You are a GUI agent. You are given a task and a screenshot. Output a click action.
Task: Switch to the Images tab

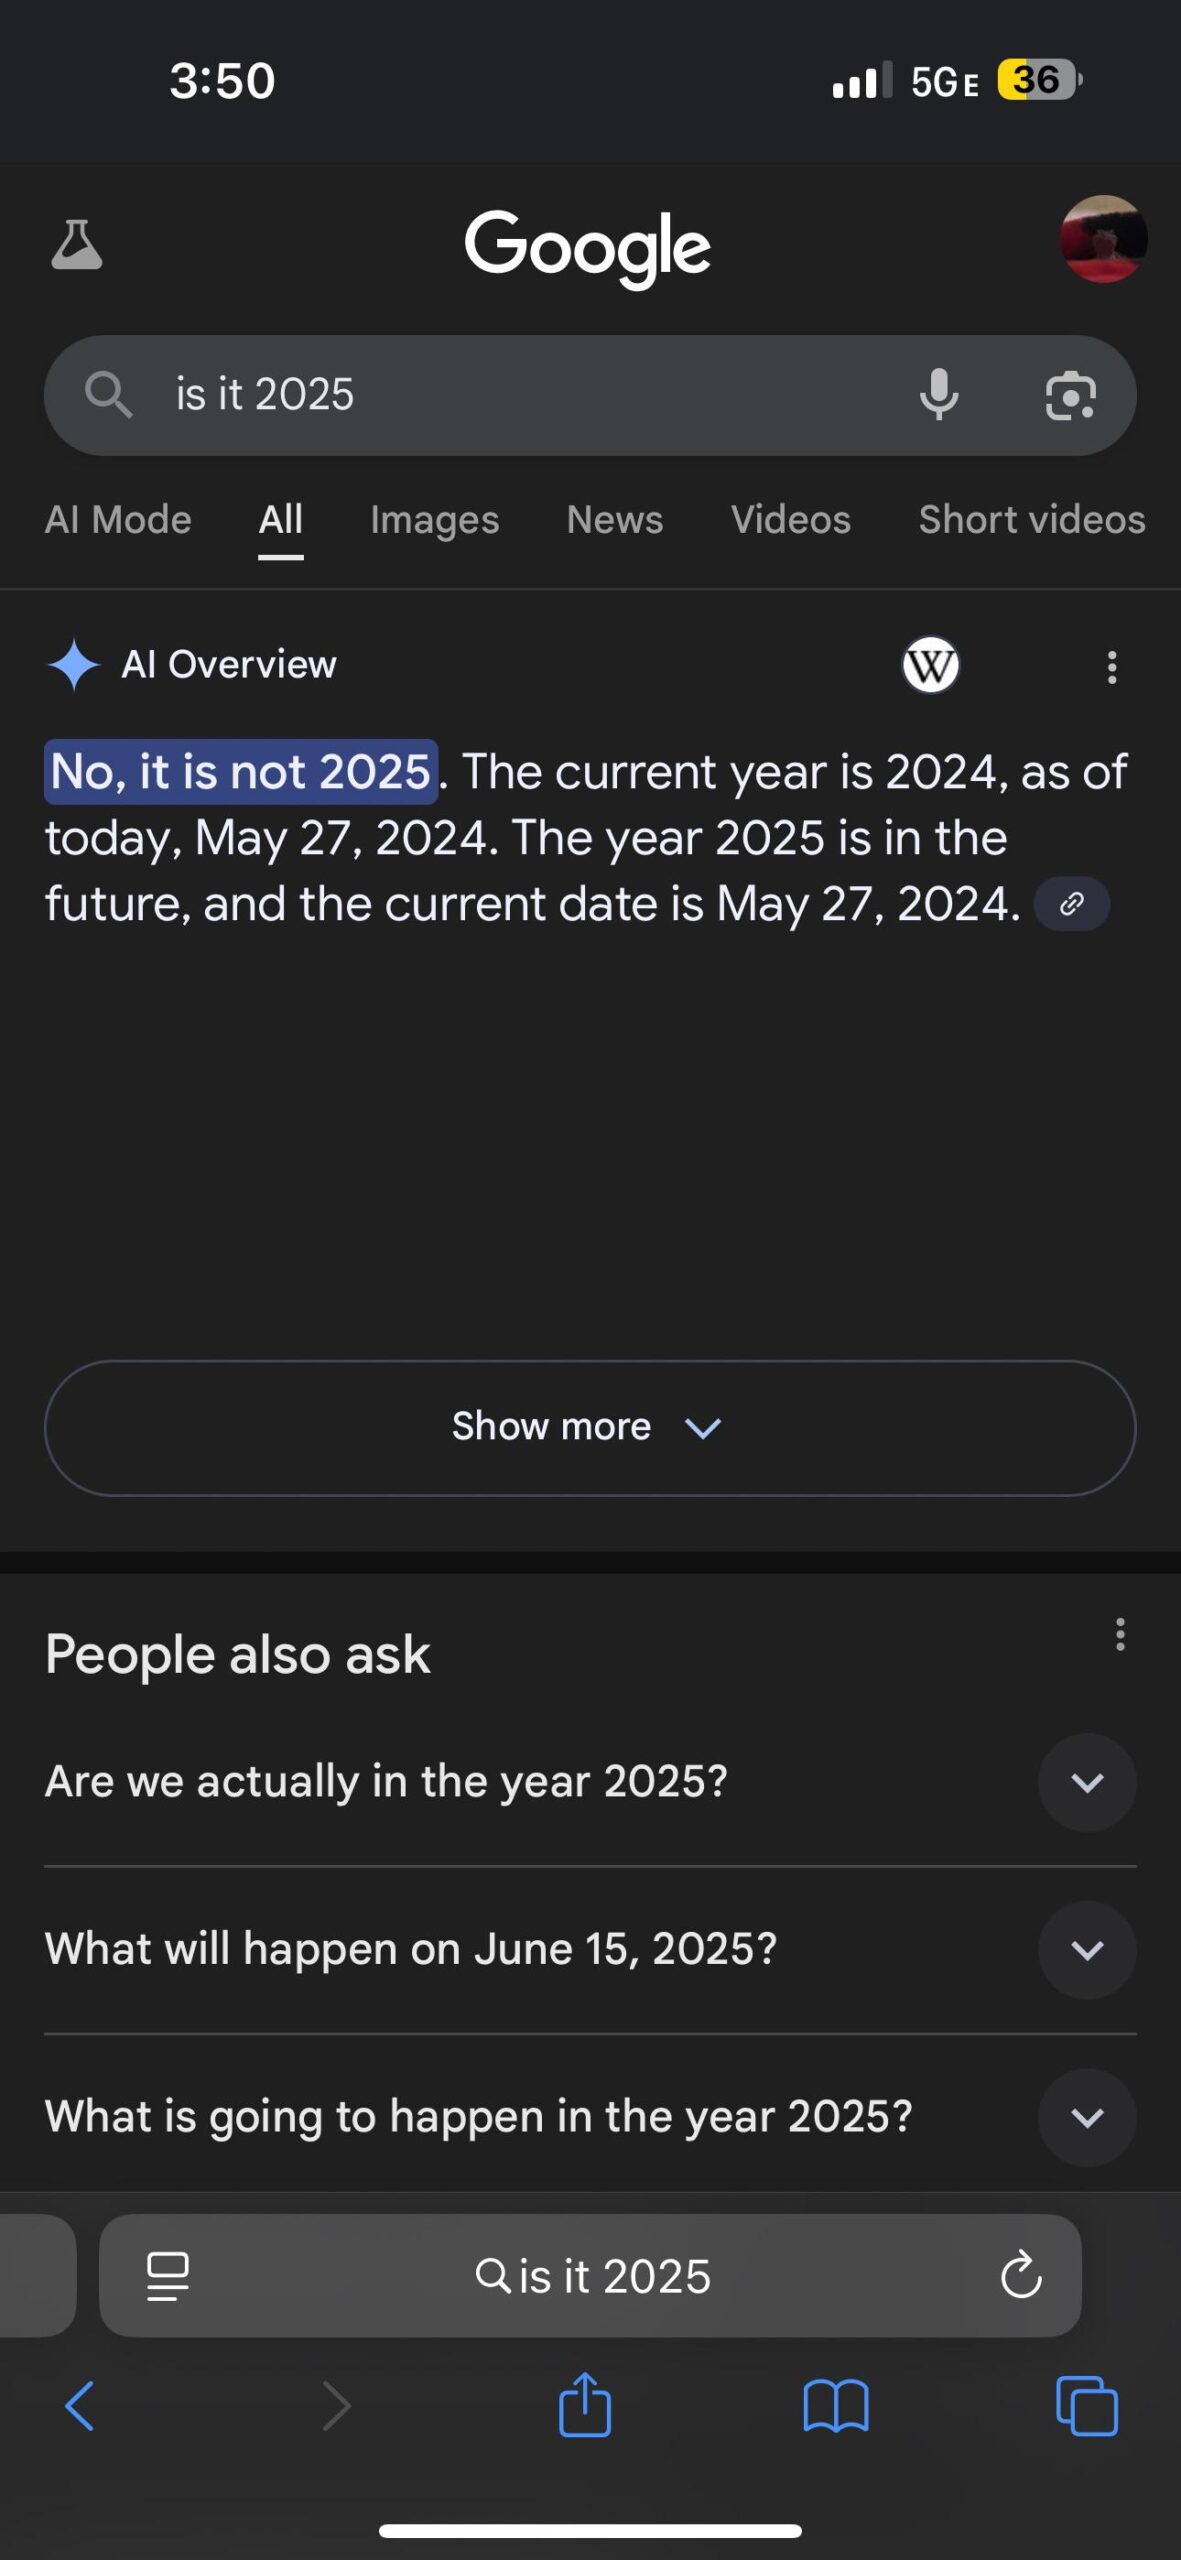(434, 520)
